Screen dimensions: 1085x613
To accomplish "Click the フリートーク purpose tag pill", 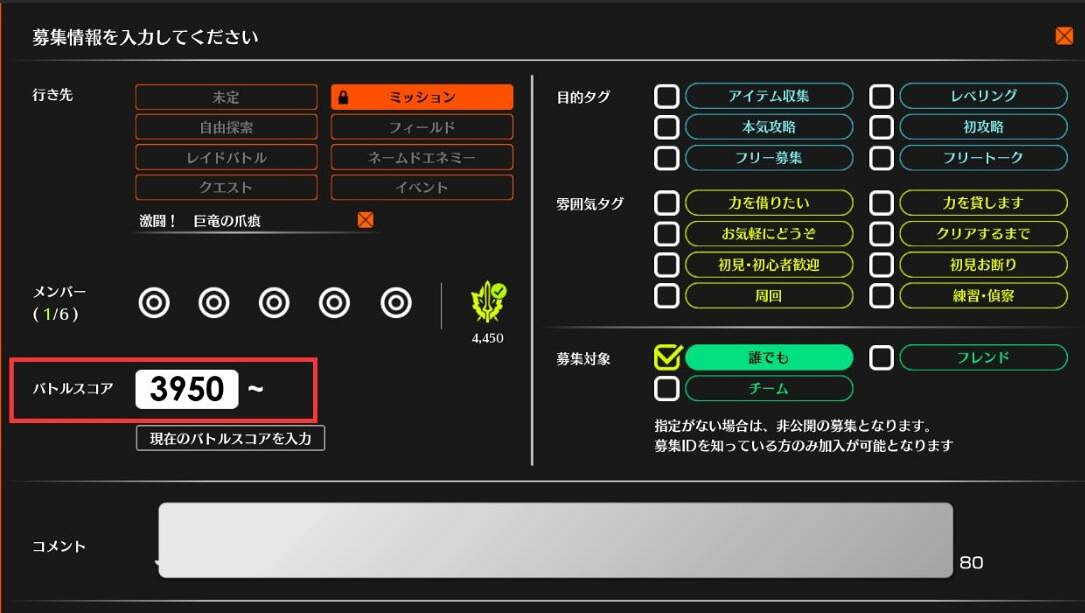I will pos(982,158).
